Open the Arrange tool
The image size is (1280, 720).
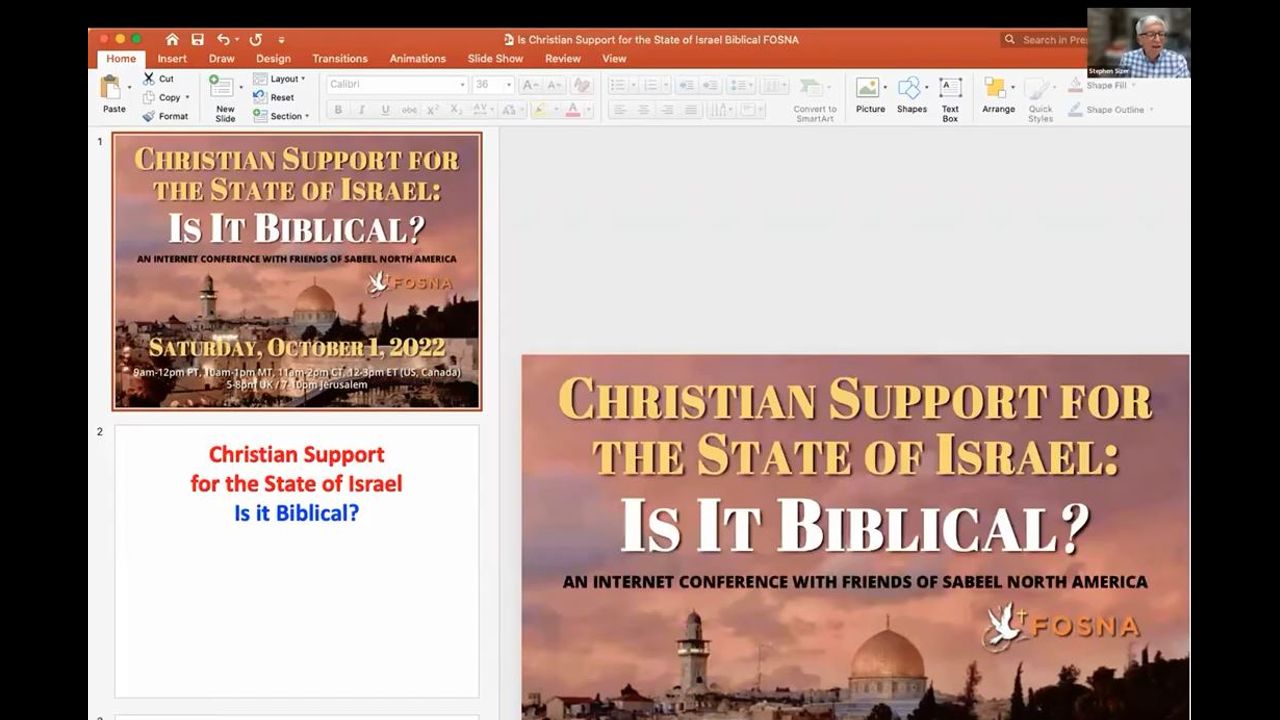pyautogui.click(x=997, y=90)
